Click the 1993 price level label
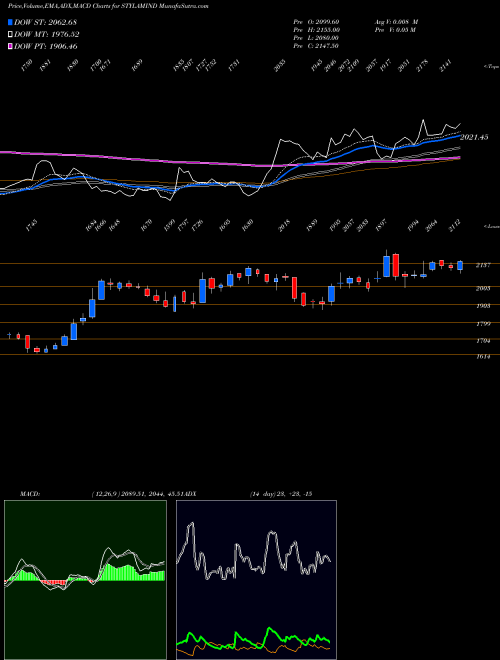Viewport: 500px width, 660px height. pyautogui.click(x=482, y=306)
